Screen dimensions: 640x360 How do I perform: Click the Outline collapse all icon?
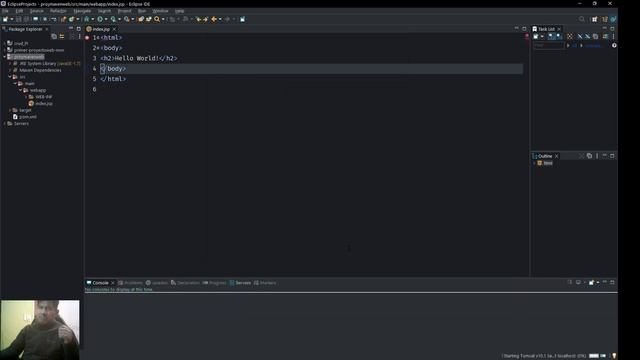tap(589, 156)
